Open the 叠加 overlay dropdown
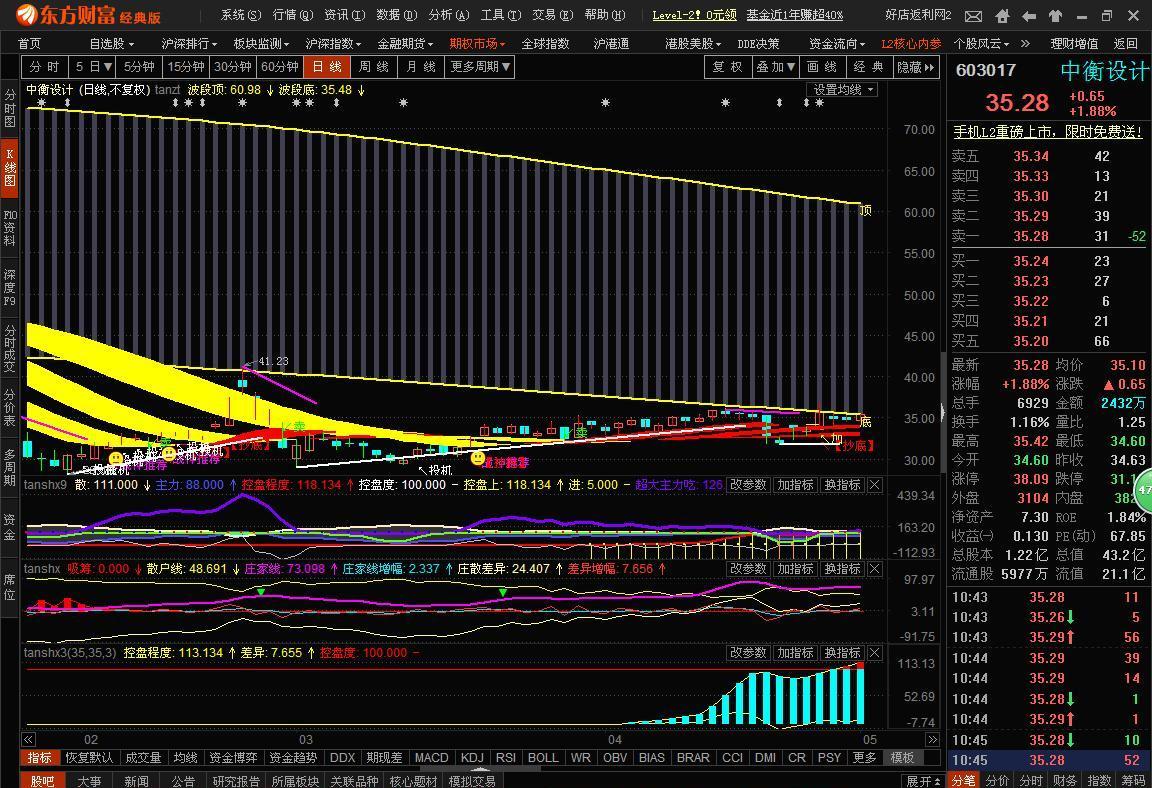 (777, 67)
